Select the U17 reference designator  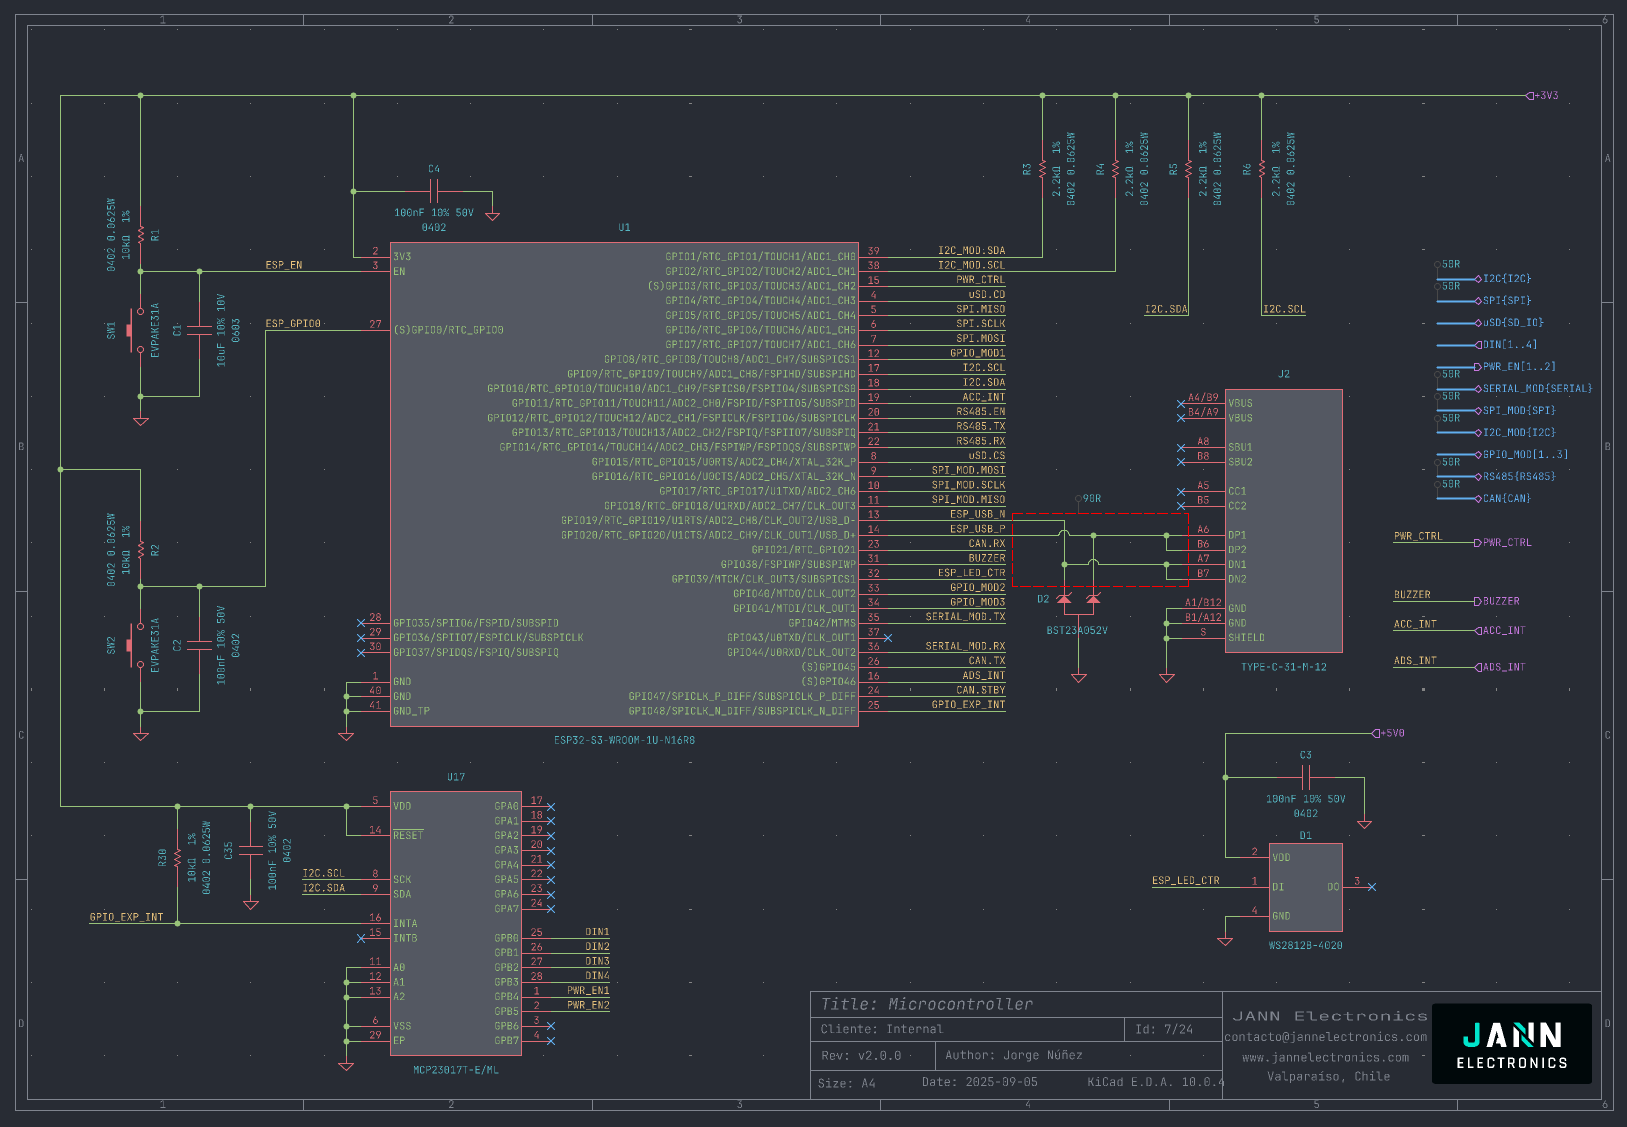click(456, 777)
